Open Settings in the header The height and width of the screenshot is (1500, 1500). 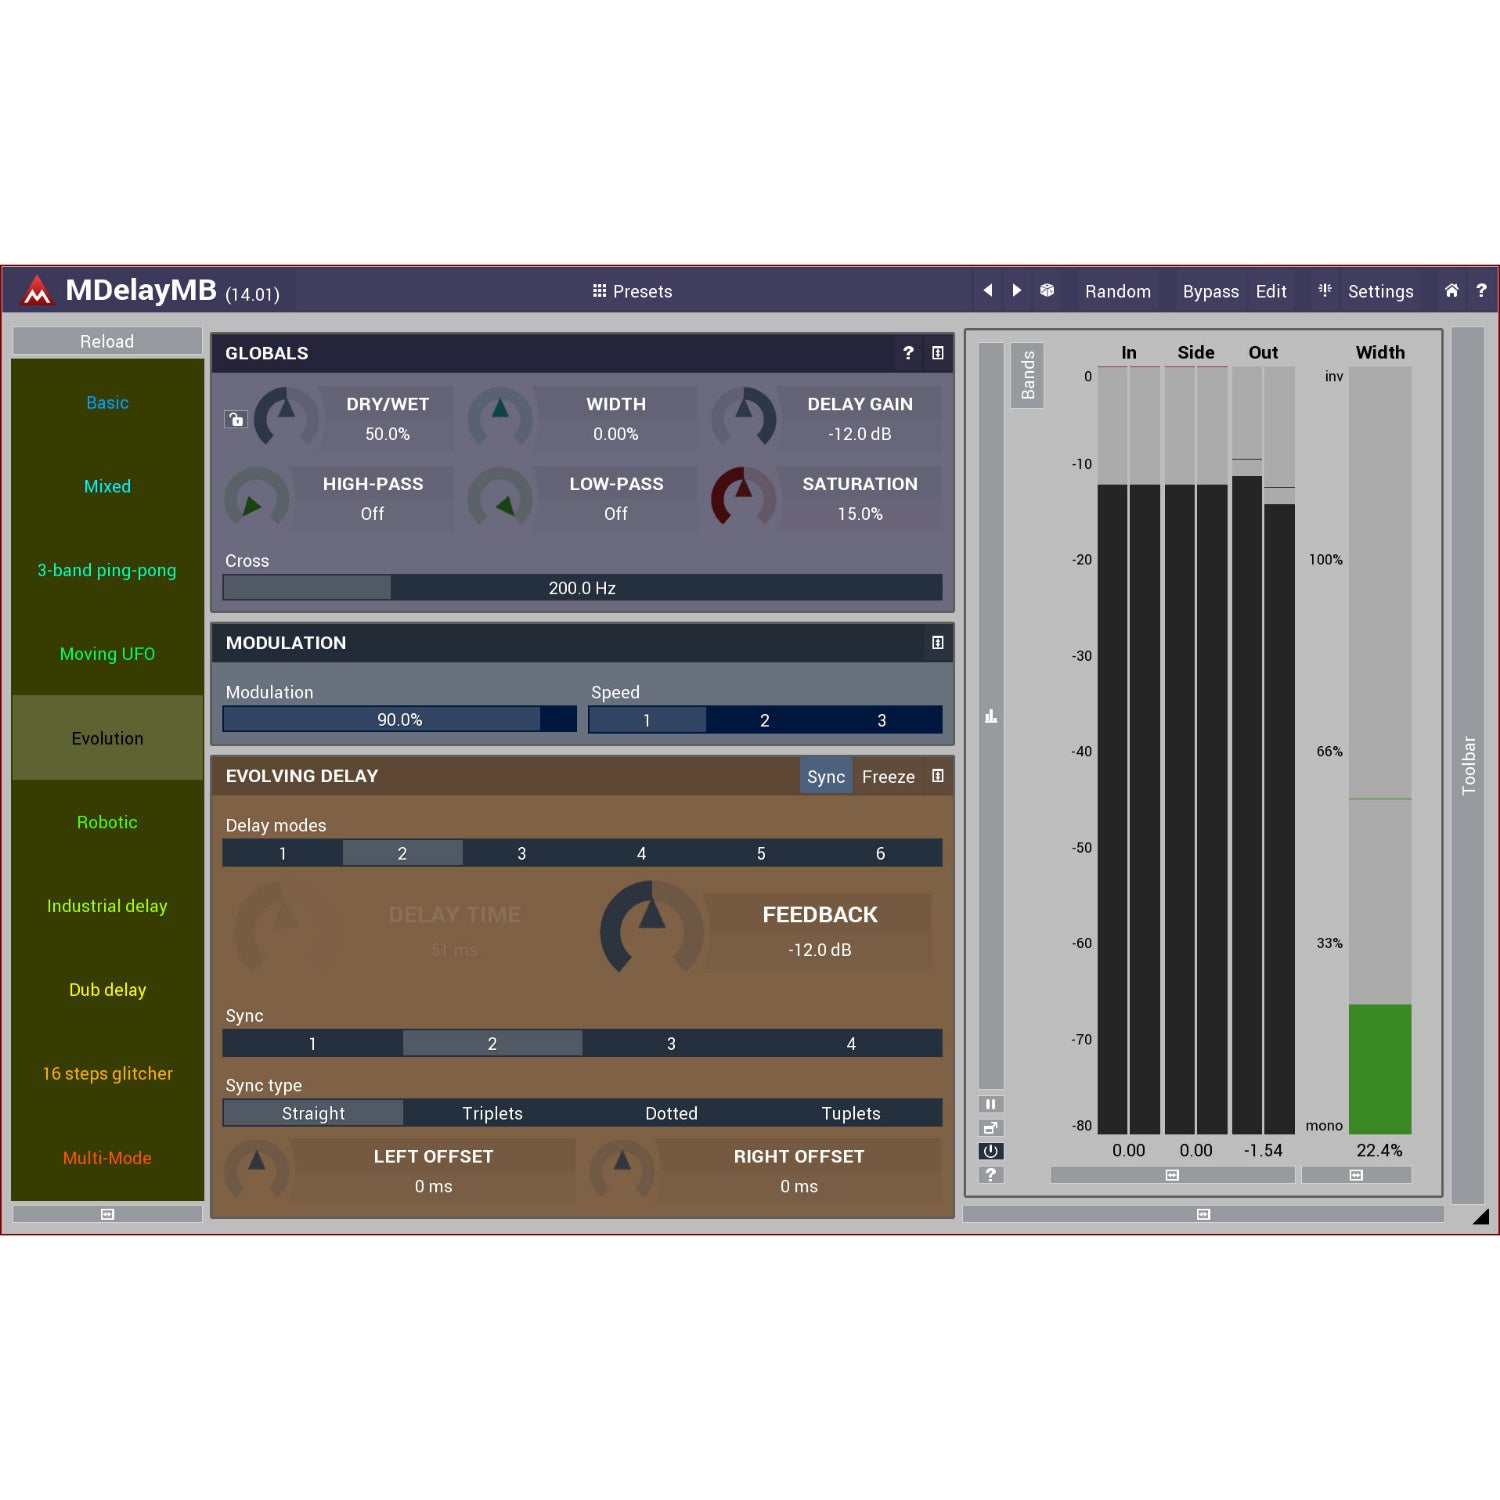point(1380,291)
